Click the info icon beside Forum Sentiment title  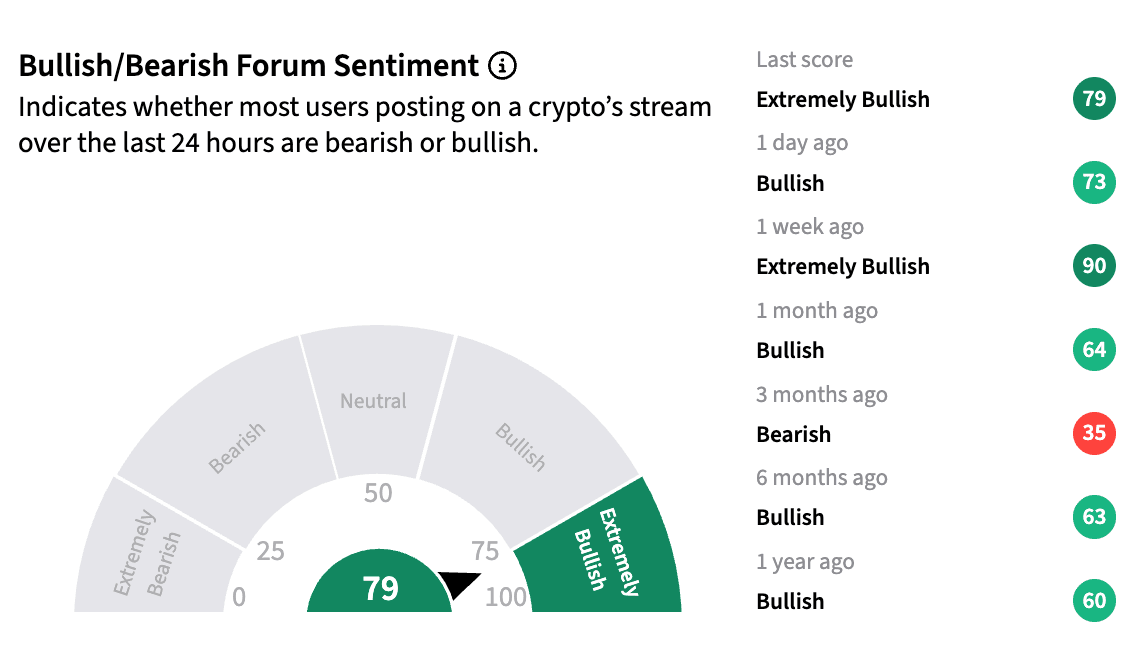pyautogui.click(x=502, y=65)
